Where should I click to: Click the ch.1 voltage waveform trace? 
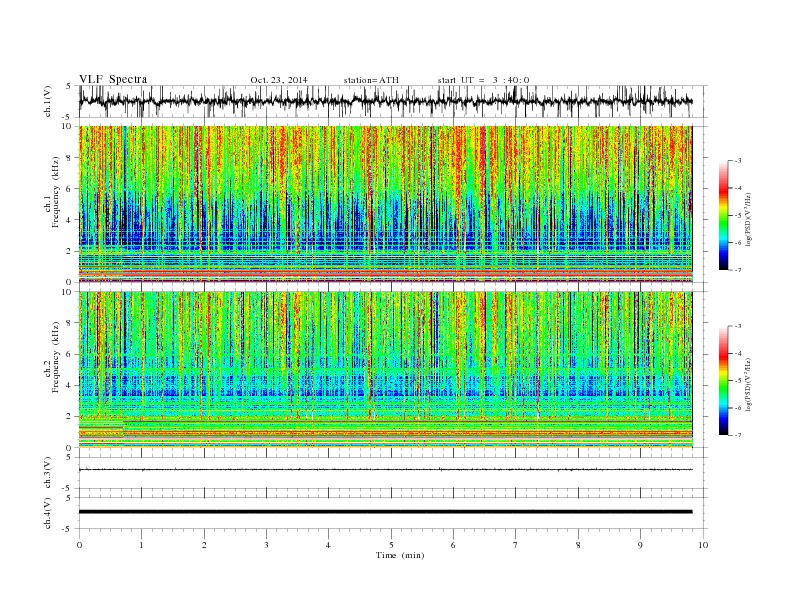click(385, 101)
